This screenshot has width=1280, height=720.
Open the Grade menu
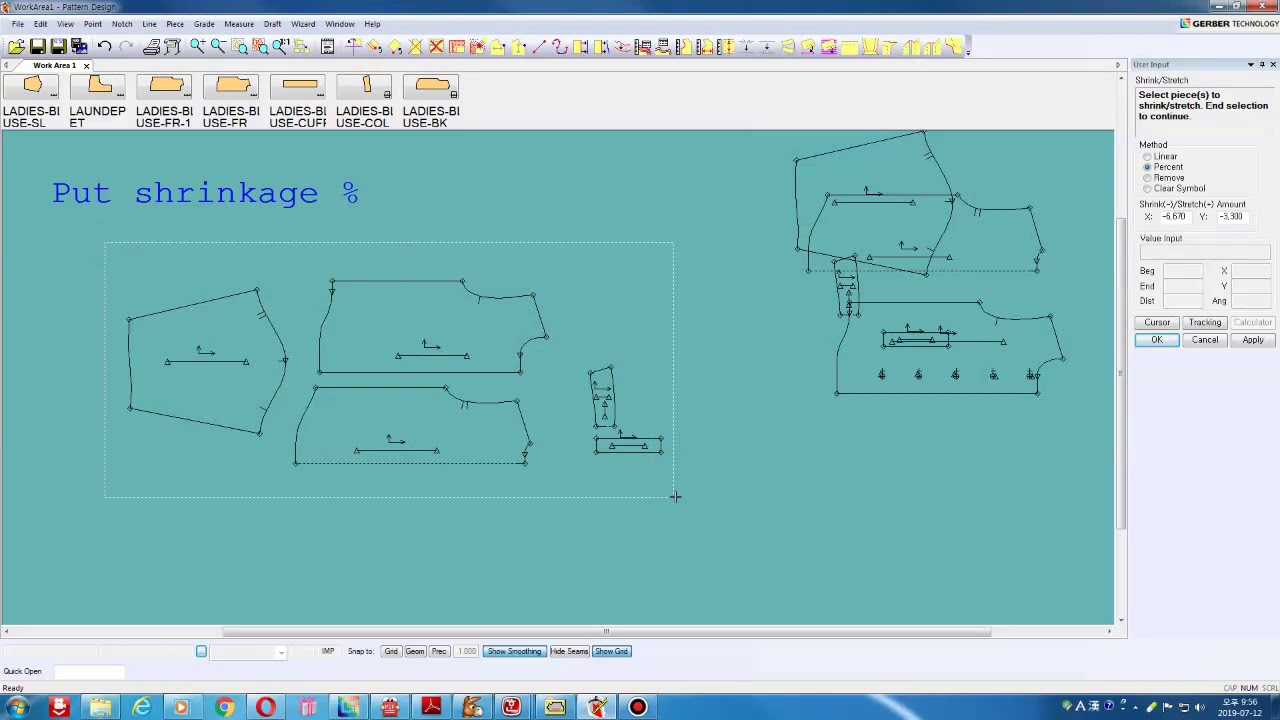point(204,24)
